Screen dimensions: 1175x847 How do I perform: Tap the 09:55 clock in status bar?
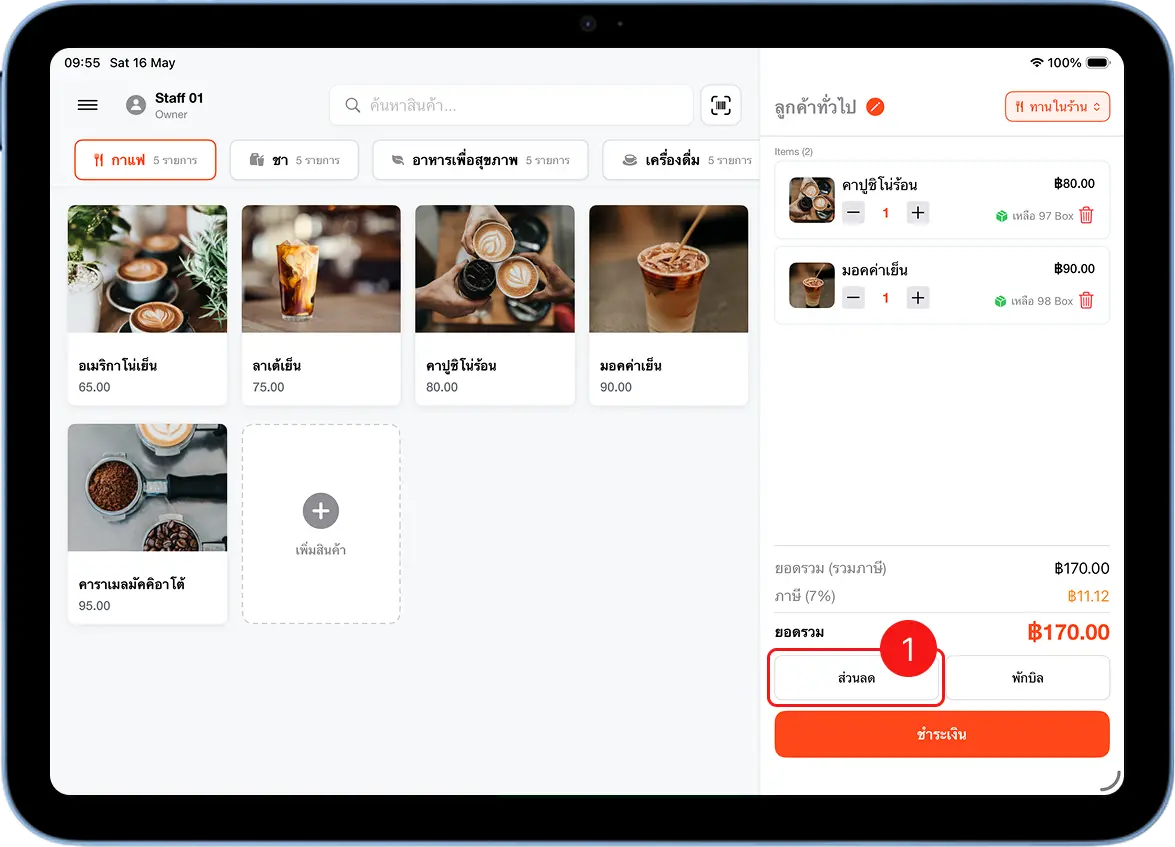pos(82,63)
